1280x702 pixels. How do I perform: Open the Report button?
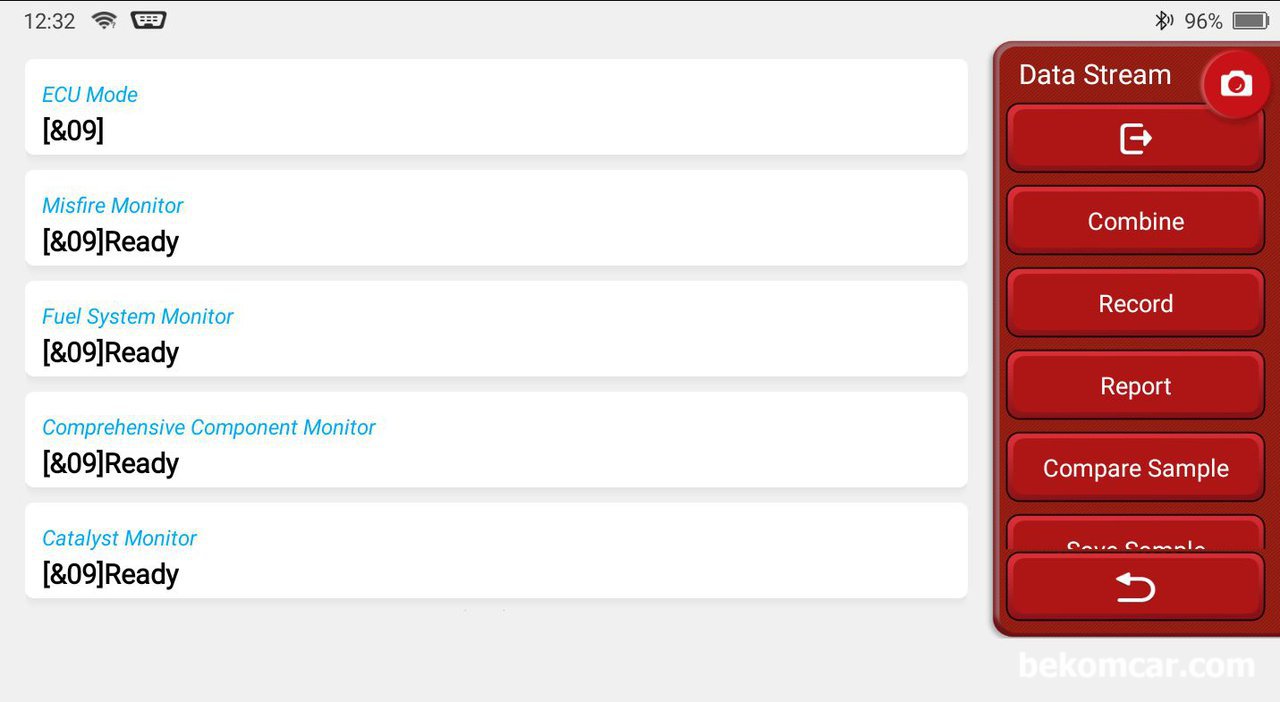coord(1135,386)
